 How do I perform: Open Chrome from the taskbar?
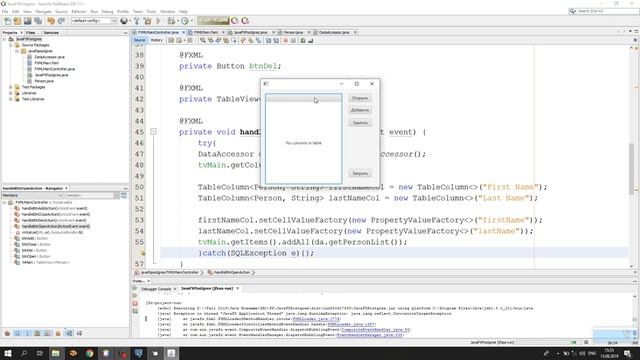tap(89, 353)
